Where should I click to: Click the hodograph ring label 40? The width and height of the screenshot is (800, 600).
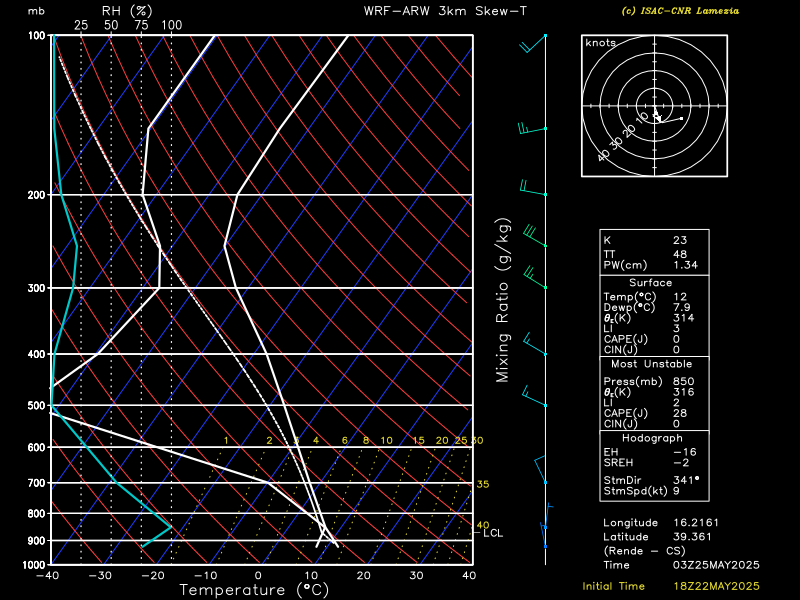point(603,155)
